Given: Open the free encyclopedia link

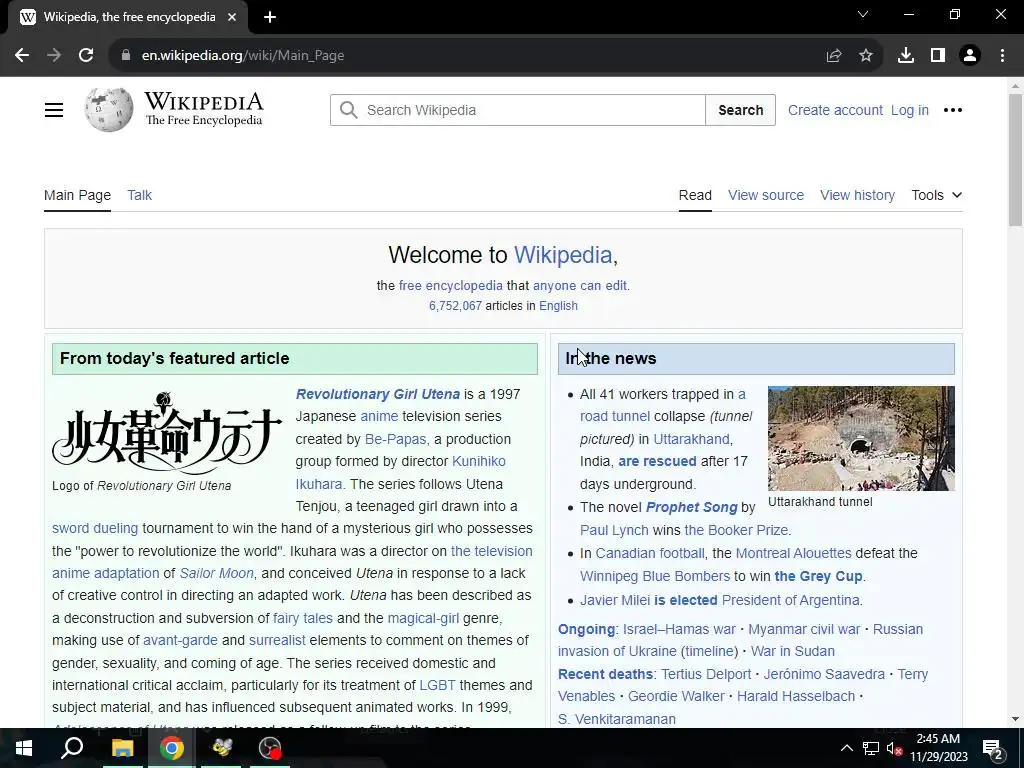Looking at the screenshot, I should tap(451, 285).
